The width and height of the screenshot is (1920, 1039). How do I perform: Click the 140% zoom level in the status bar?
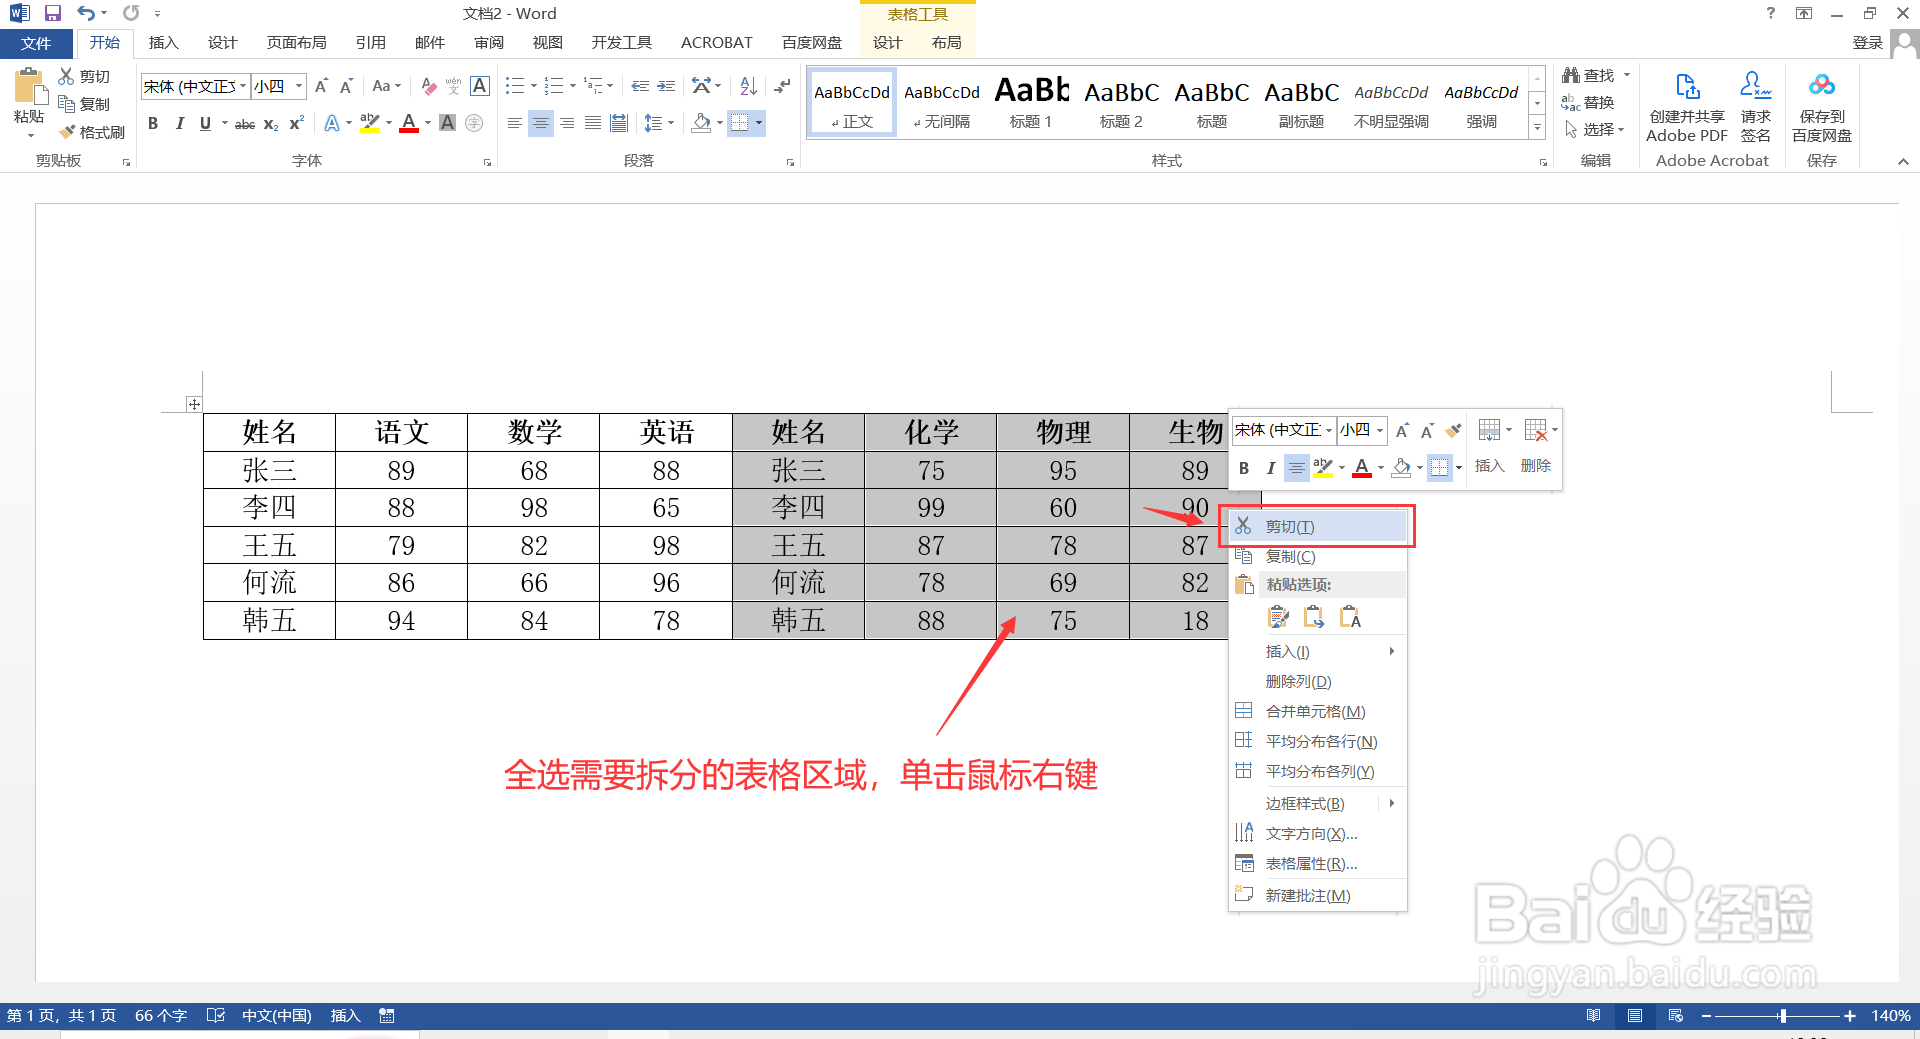pos(1890,1016)
